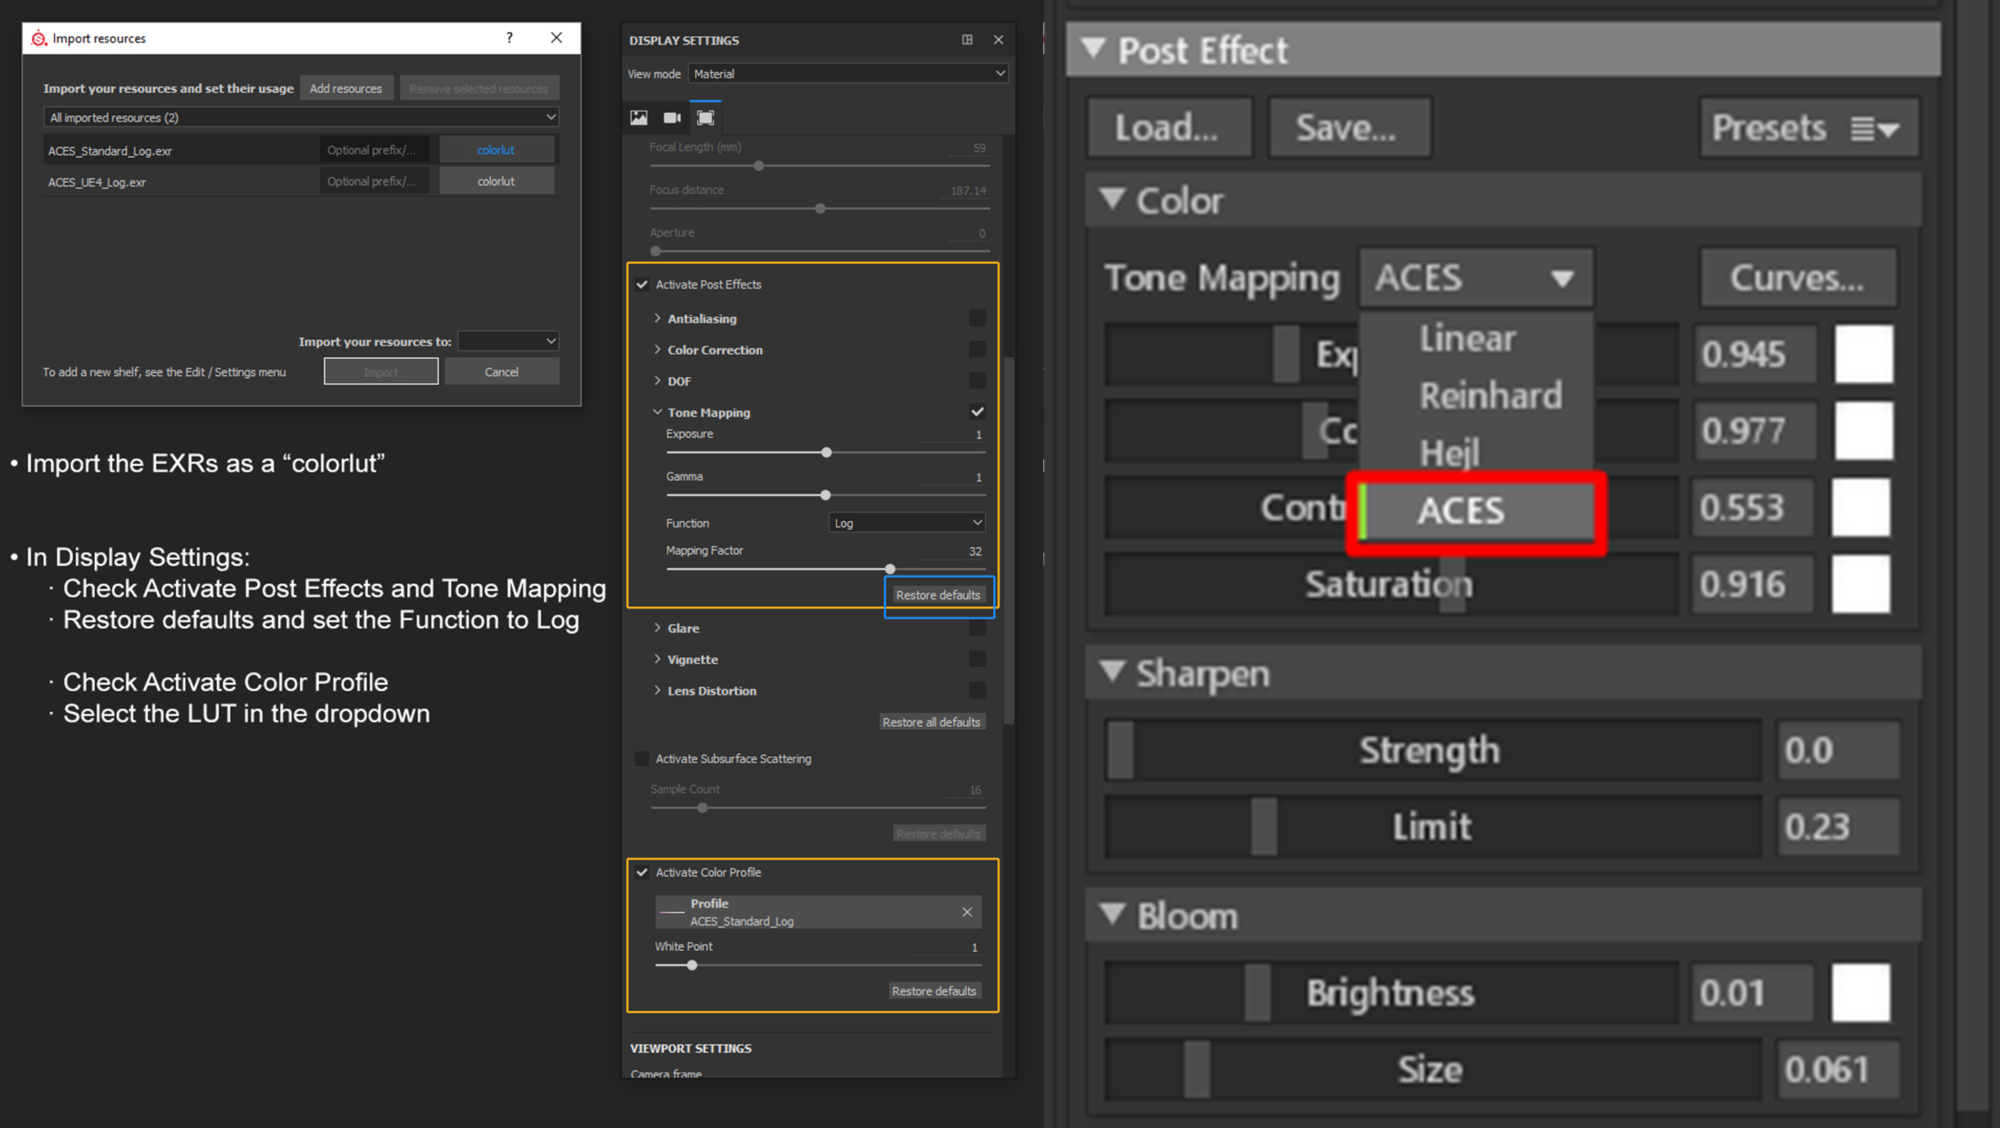The image size is (2000, 1128).
Task: Open the Function Log dropdown
Action: 907,523
